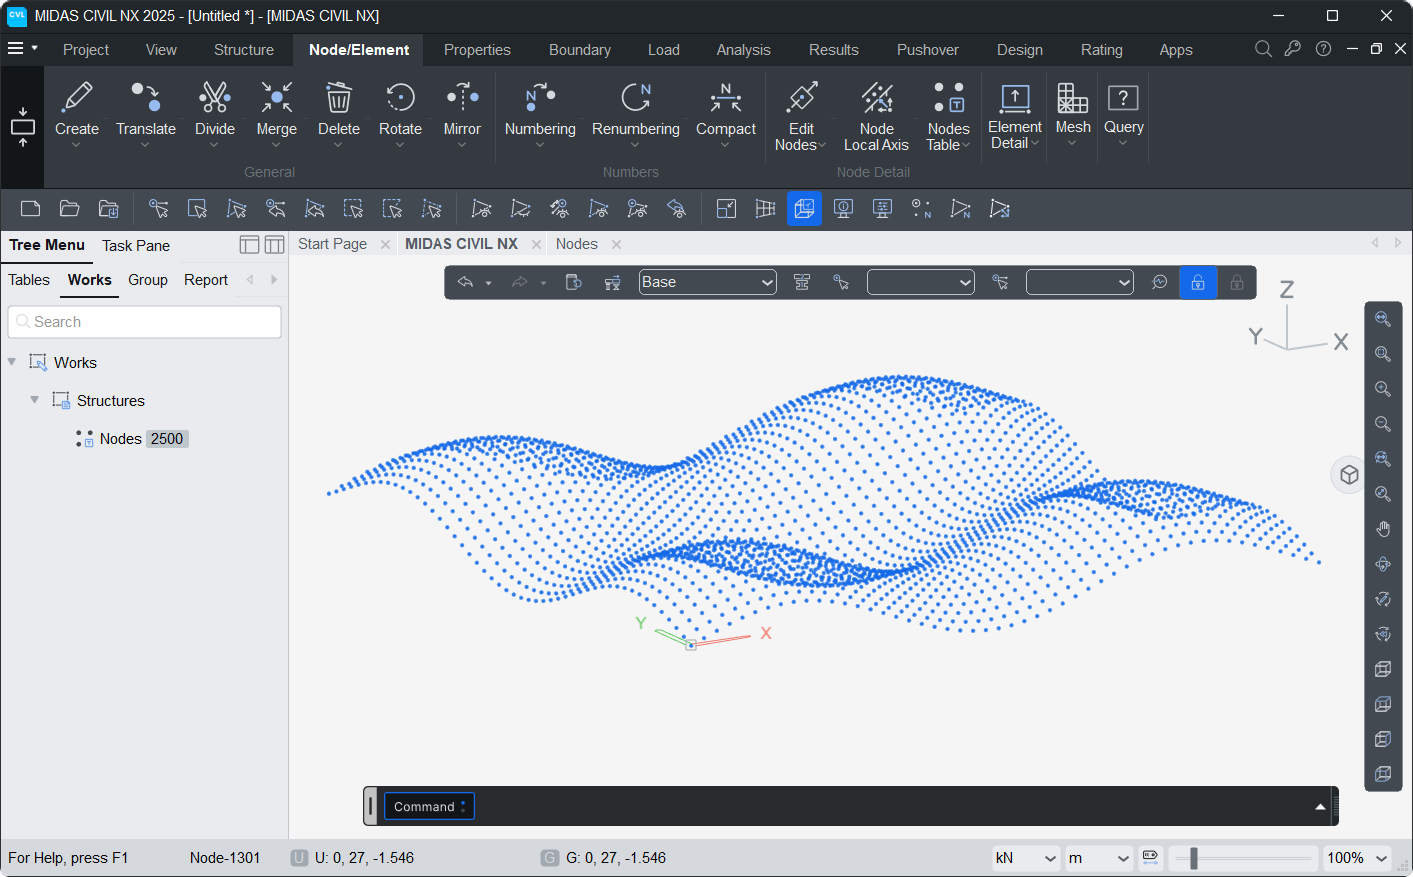The width and height of the screenshot is (1413, 877).
Task: Adjust the status bar zoom slider handle
Action: 1193,858
